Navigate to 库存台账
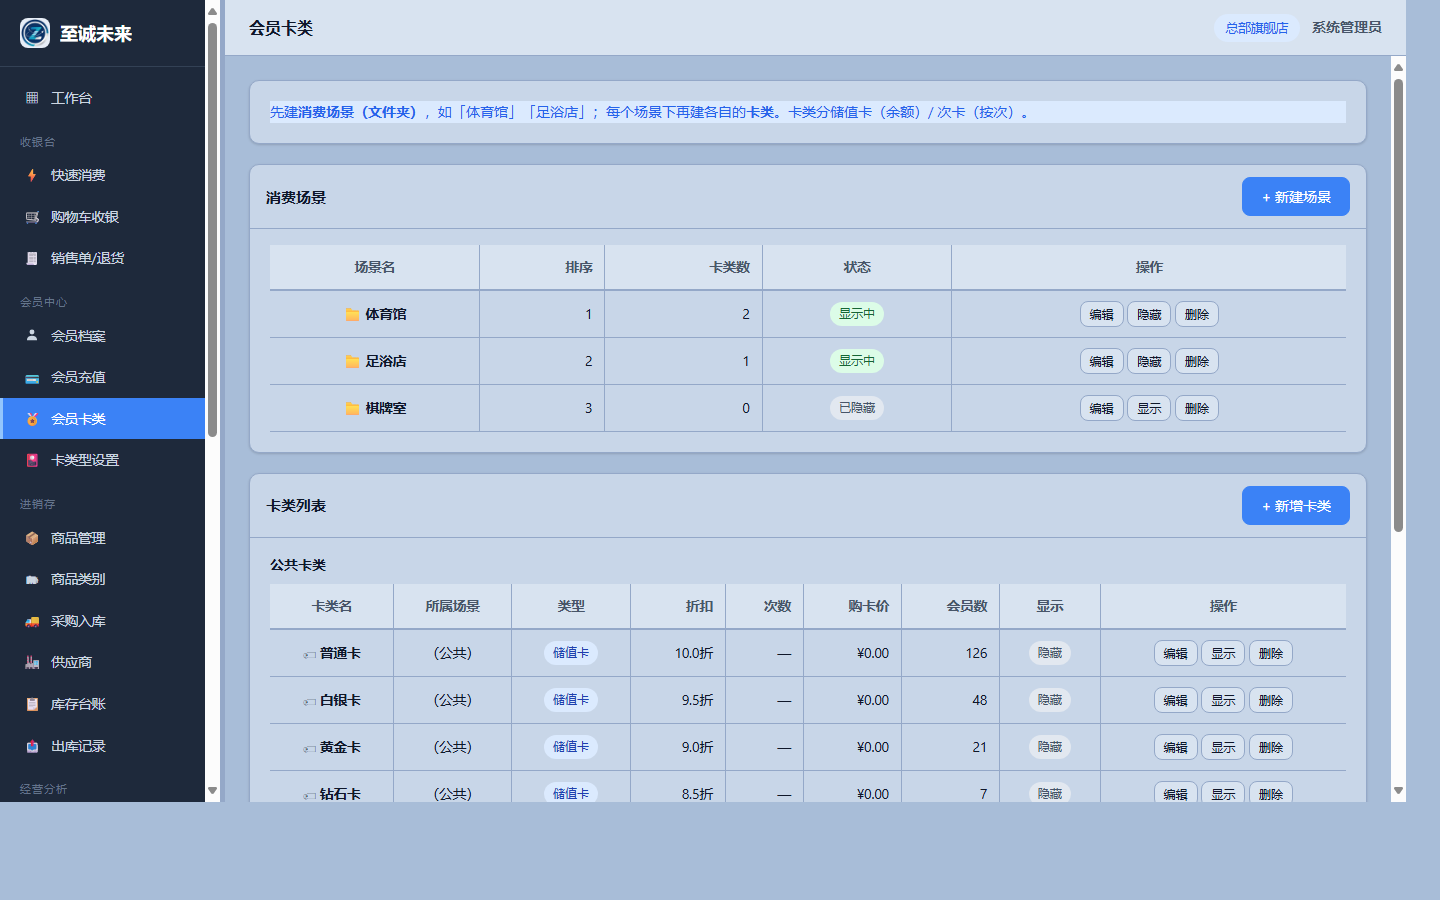 [x=102, y=704]
